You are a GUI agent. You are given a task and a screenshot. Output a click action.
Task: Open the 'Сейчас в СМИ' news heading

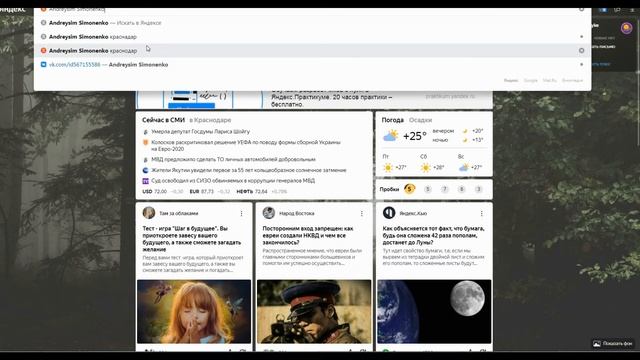163,120
